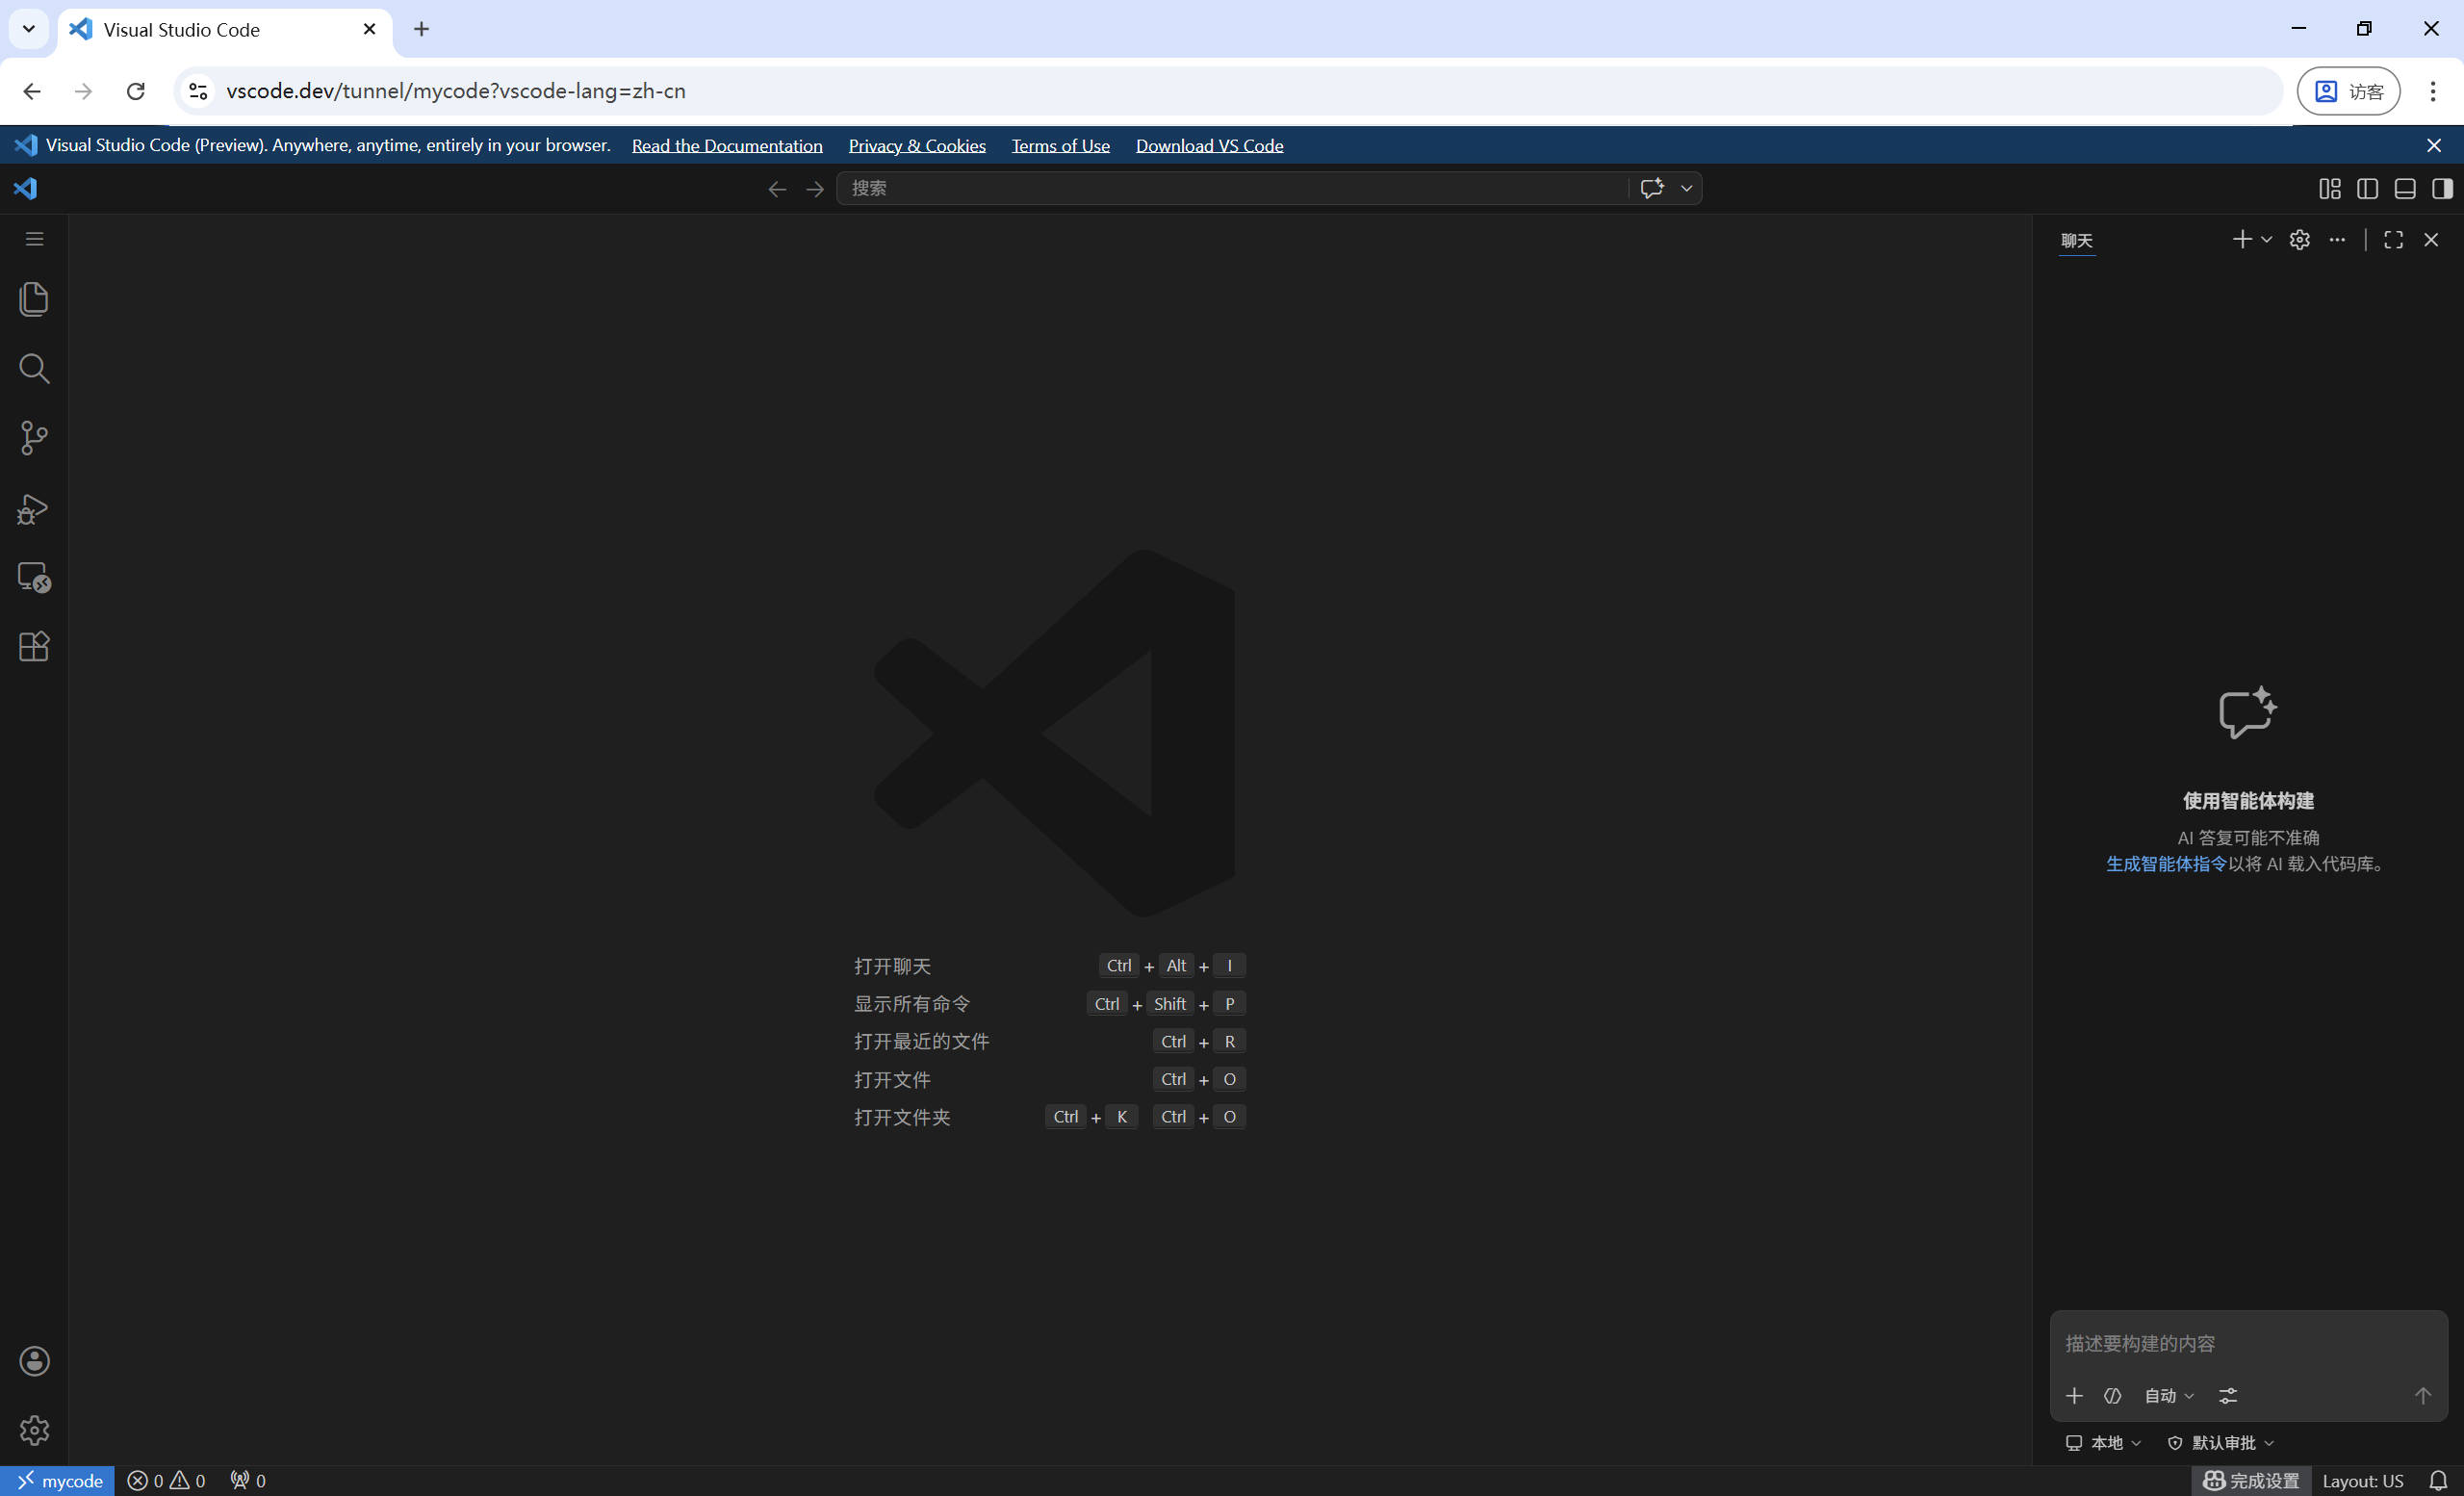Open Chrome's three-dot menu
The width and height of the screenshot is (2464, 1496).
2432,91
